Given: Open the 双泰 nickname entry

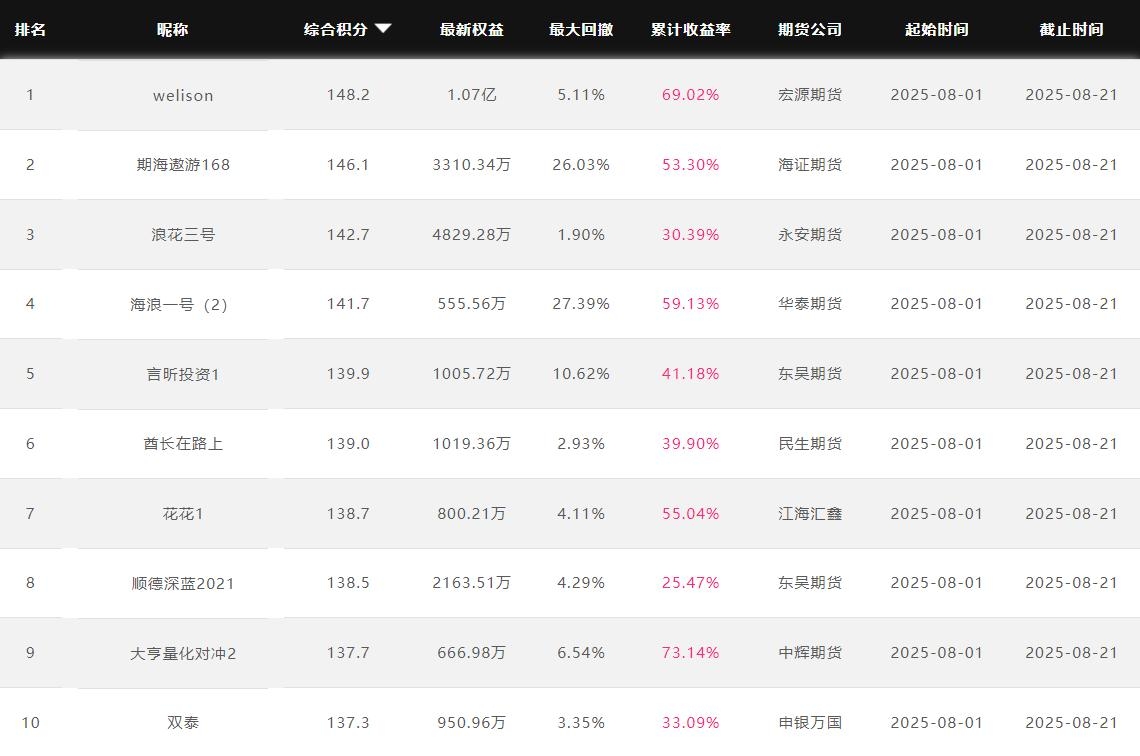Looking at the screenshot, I should [183, 723].
